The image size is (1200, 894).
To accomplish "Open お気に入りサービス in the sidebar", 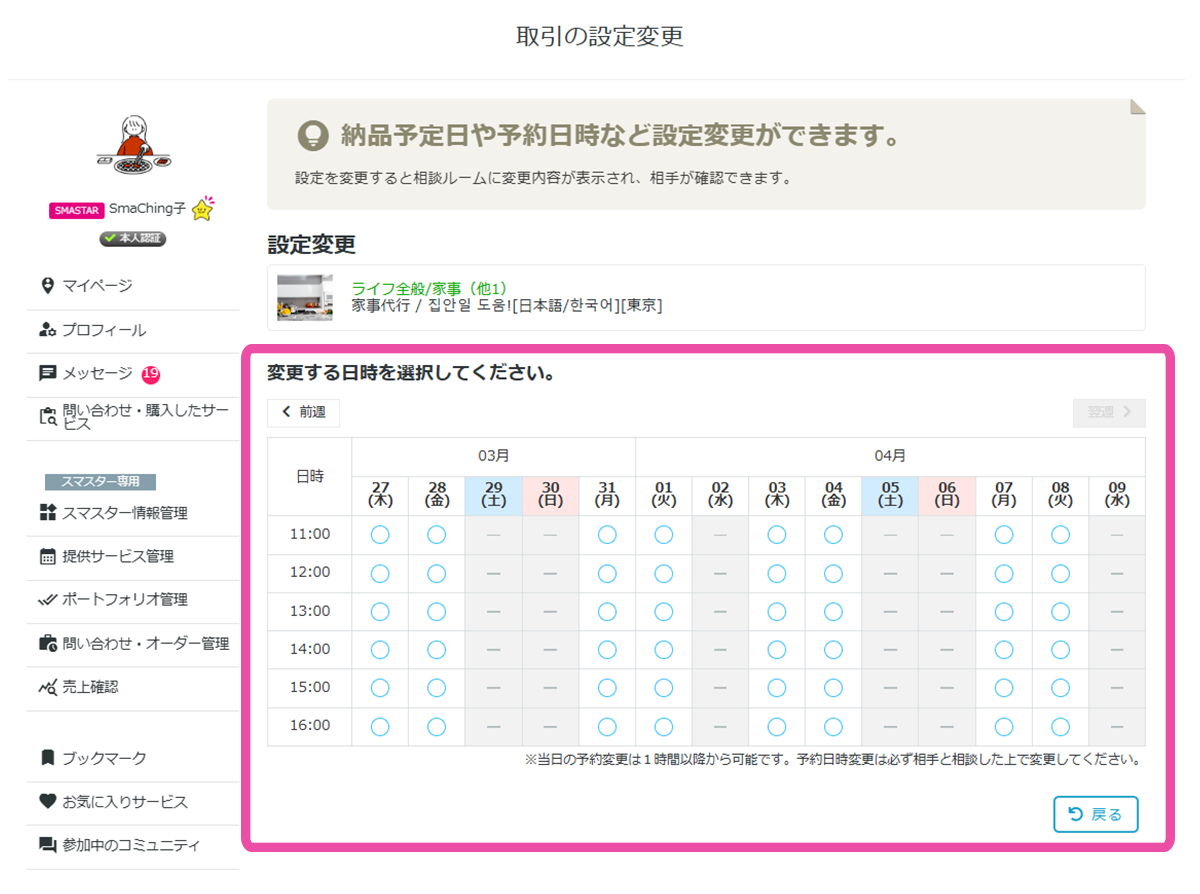I will [x=124, y=802].
